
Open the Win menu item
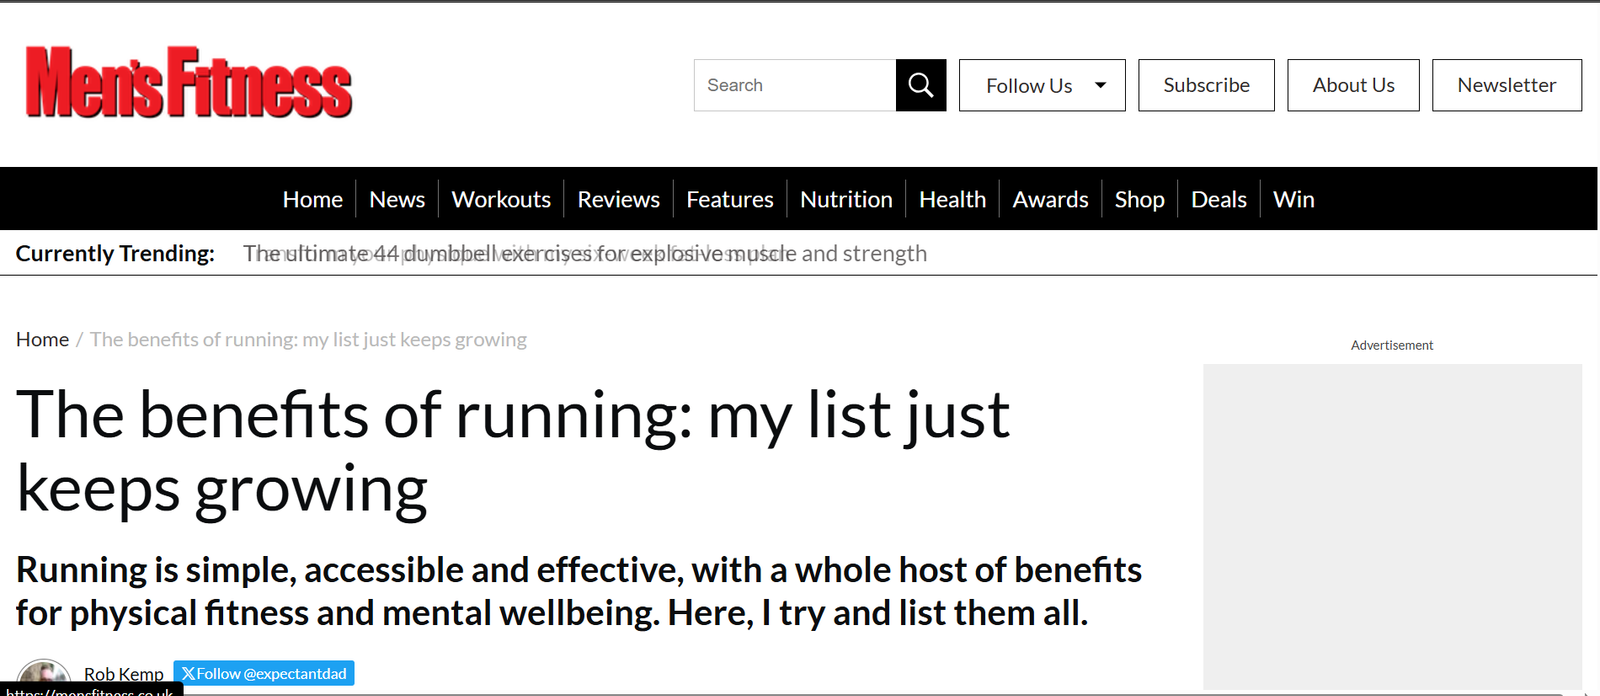tap(1293, 199)
